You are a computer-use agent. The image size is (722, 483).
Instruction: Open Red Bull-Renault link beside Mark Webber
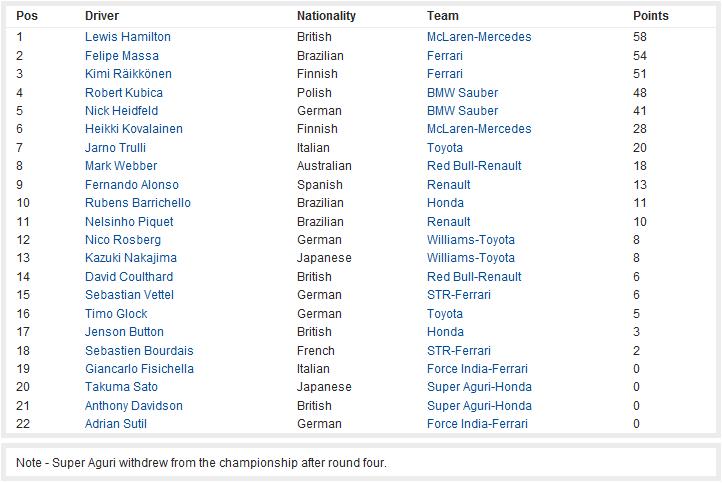(474, 166)
